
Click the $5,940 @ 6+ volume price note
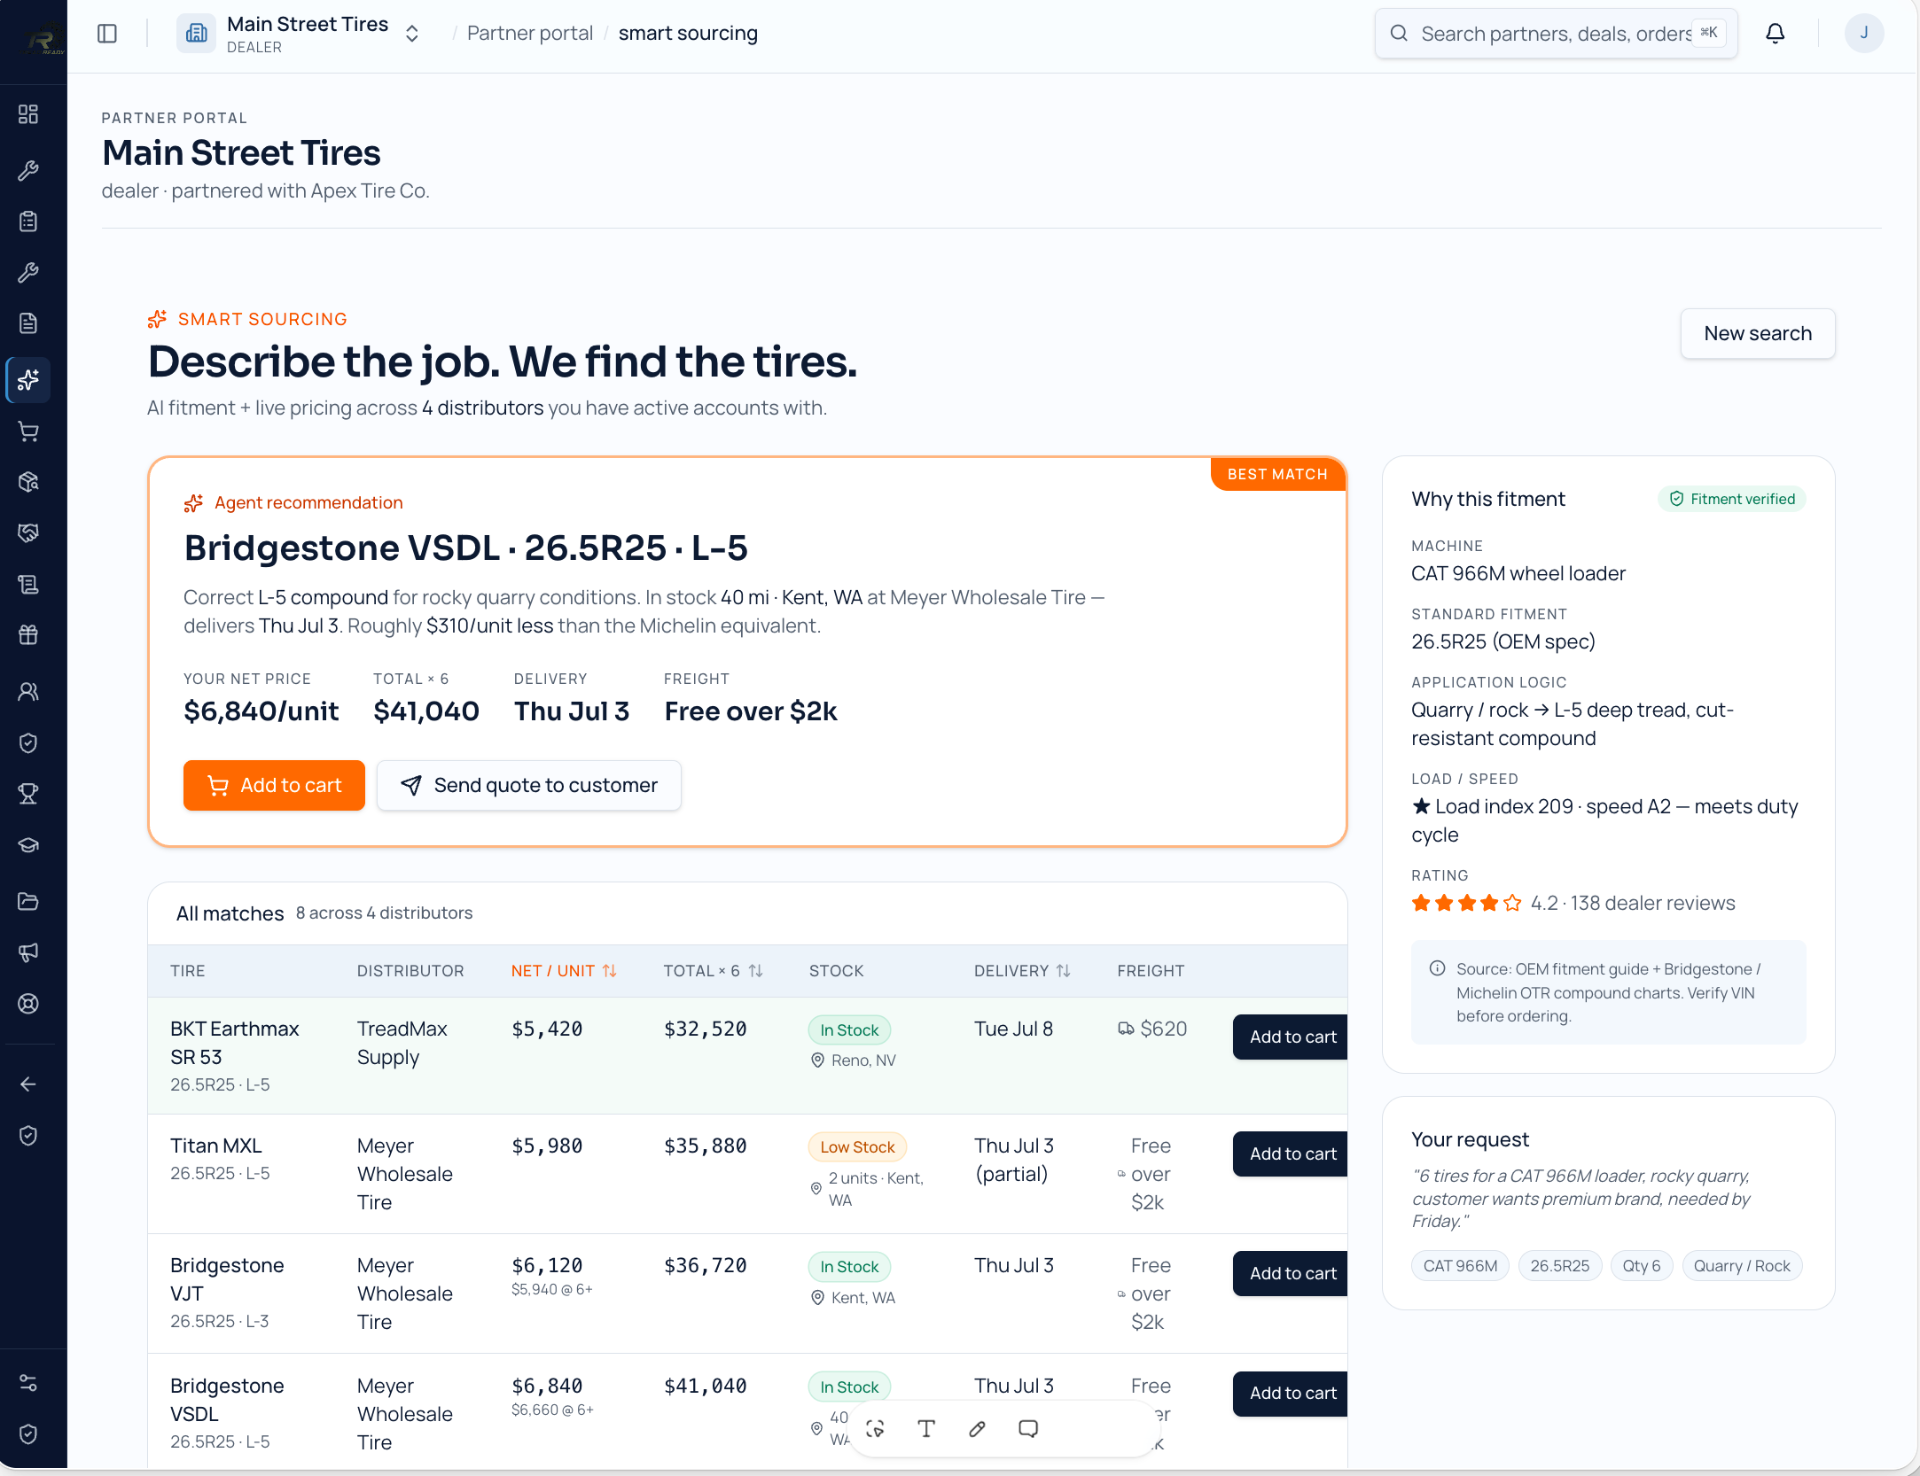(552, 1290)
